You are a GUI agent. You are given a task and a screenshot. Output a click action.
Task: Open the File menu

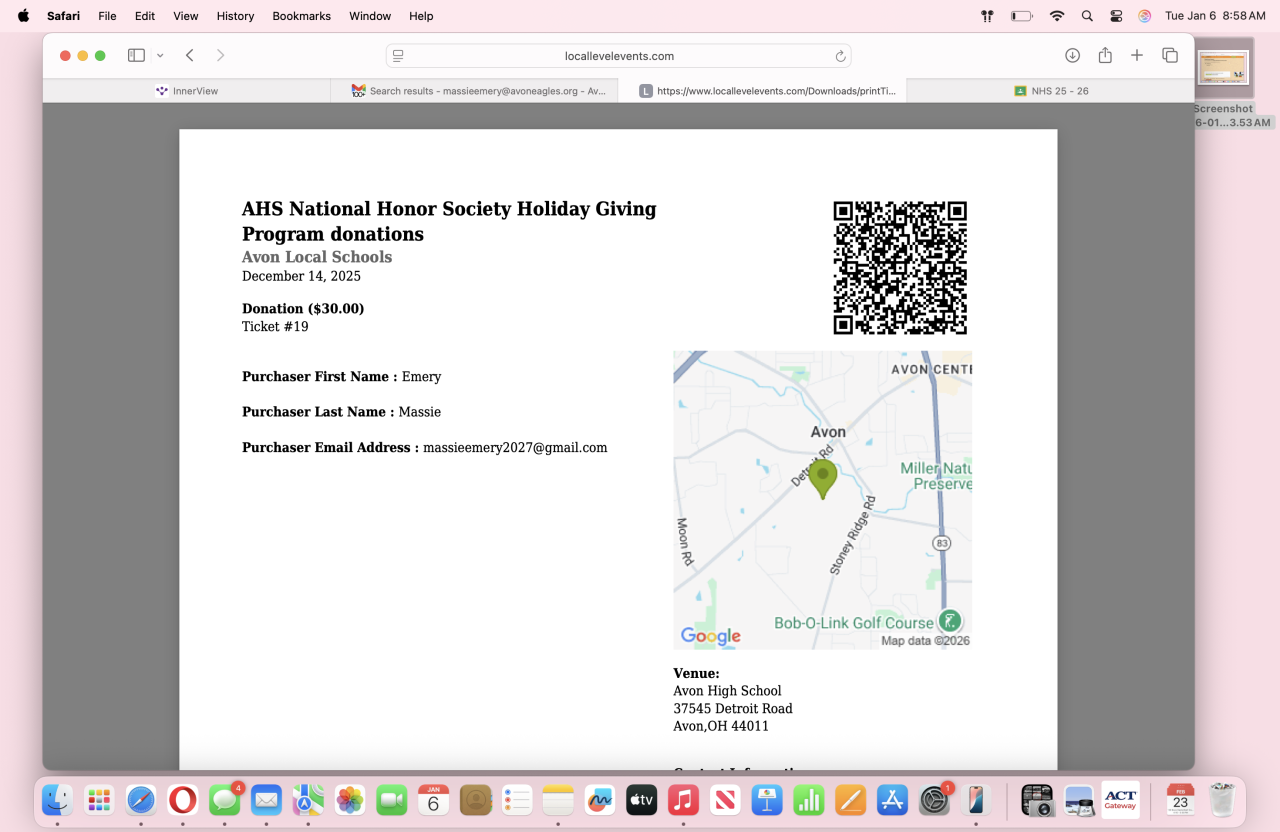tap(107, 16)
